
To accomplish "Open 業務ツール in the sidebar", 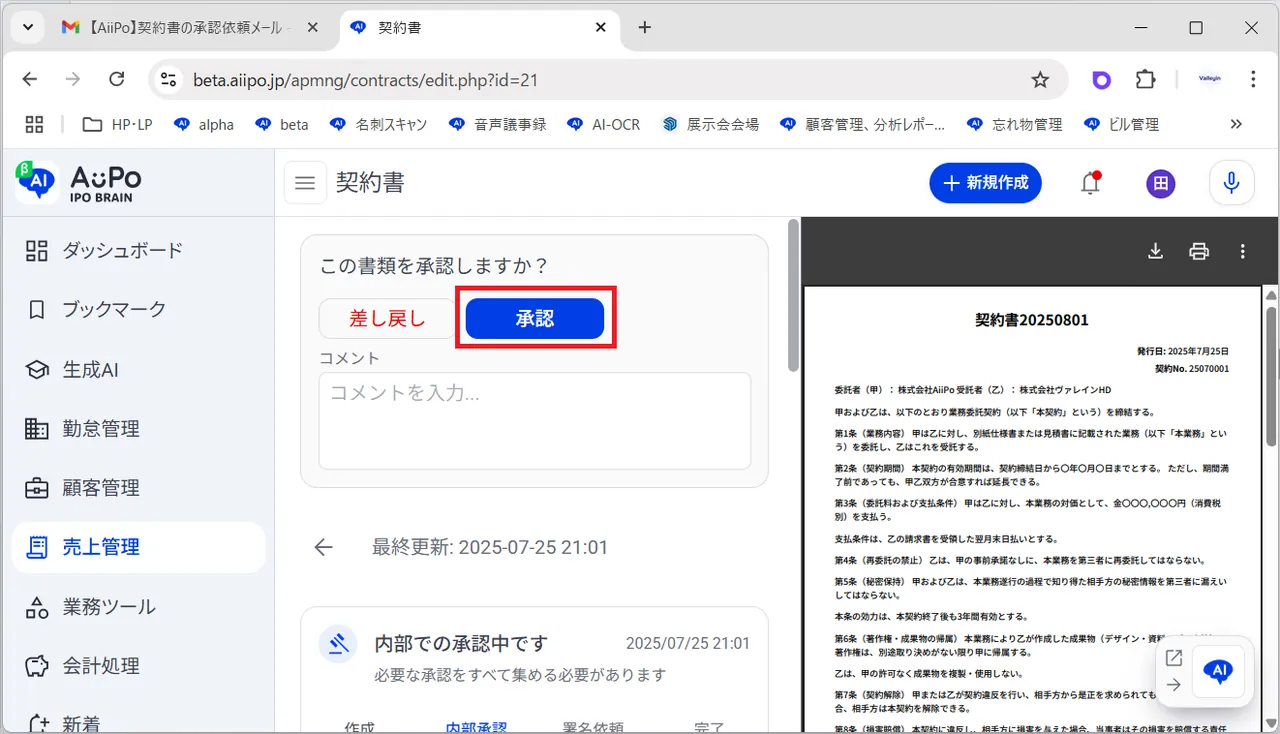I will coord(138,607).
